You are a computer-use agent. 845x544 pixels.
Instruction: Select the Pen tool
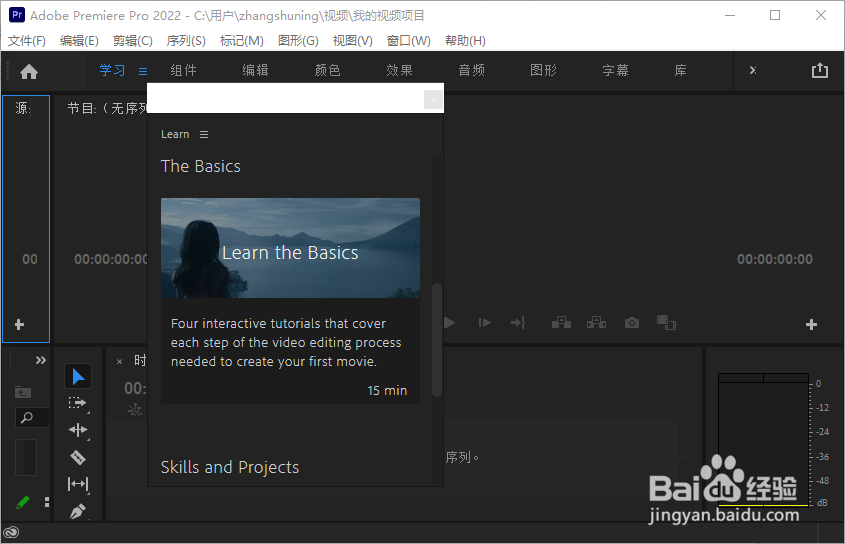click(x=78, y=511)
